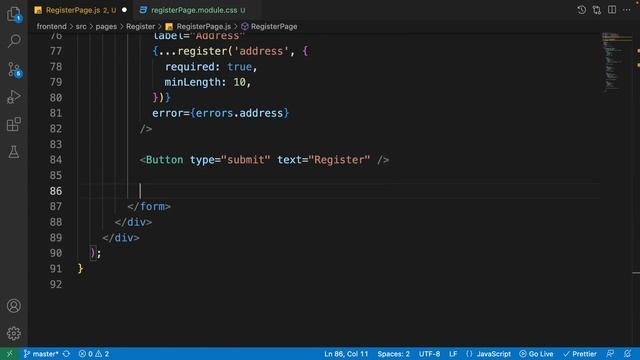Open the Testing flask icon

[x=14, y=152]
